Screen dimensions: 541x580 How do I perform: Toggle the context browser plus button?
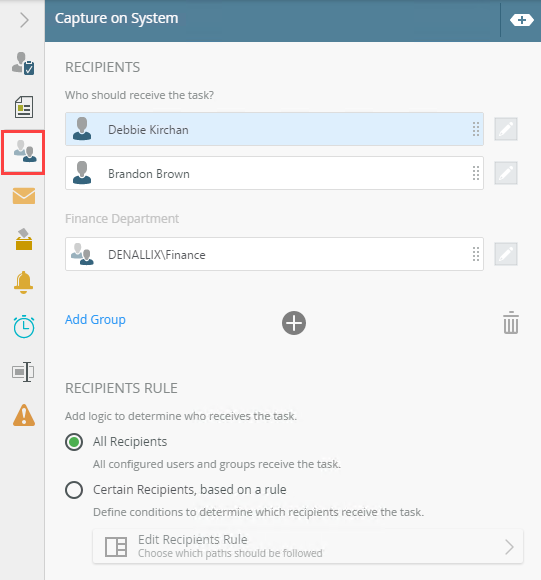(521, 20)
